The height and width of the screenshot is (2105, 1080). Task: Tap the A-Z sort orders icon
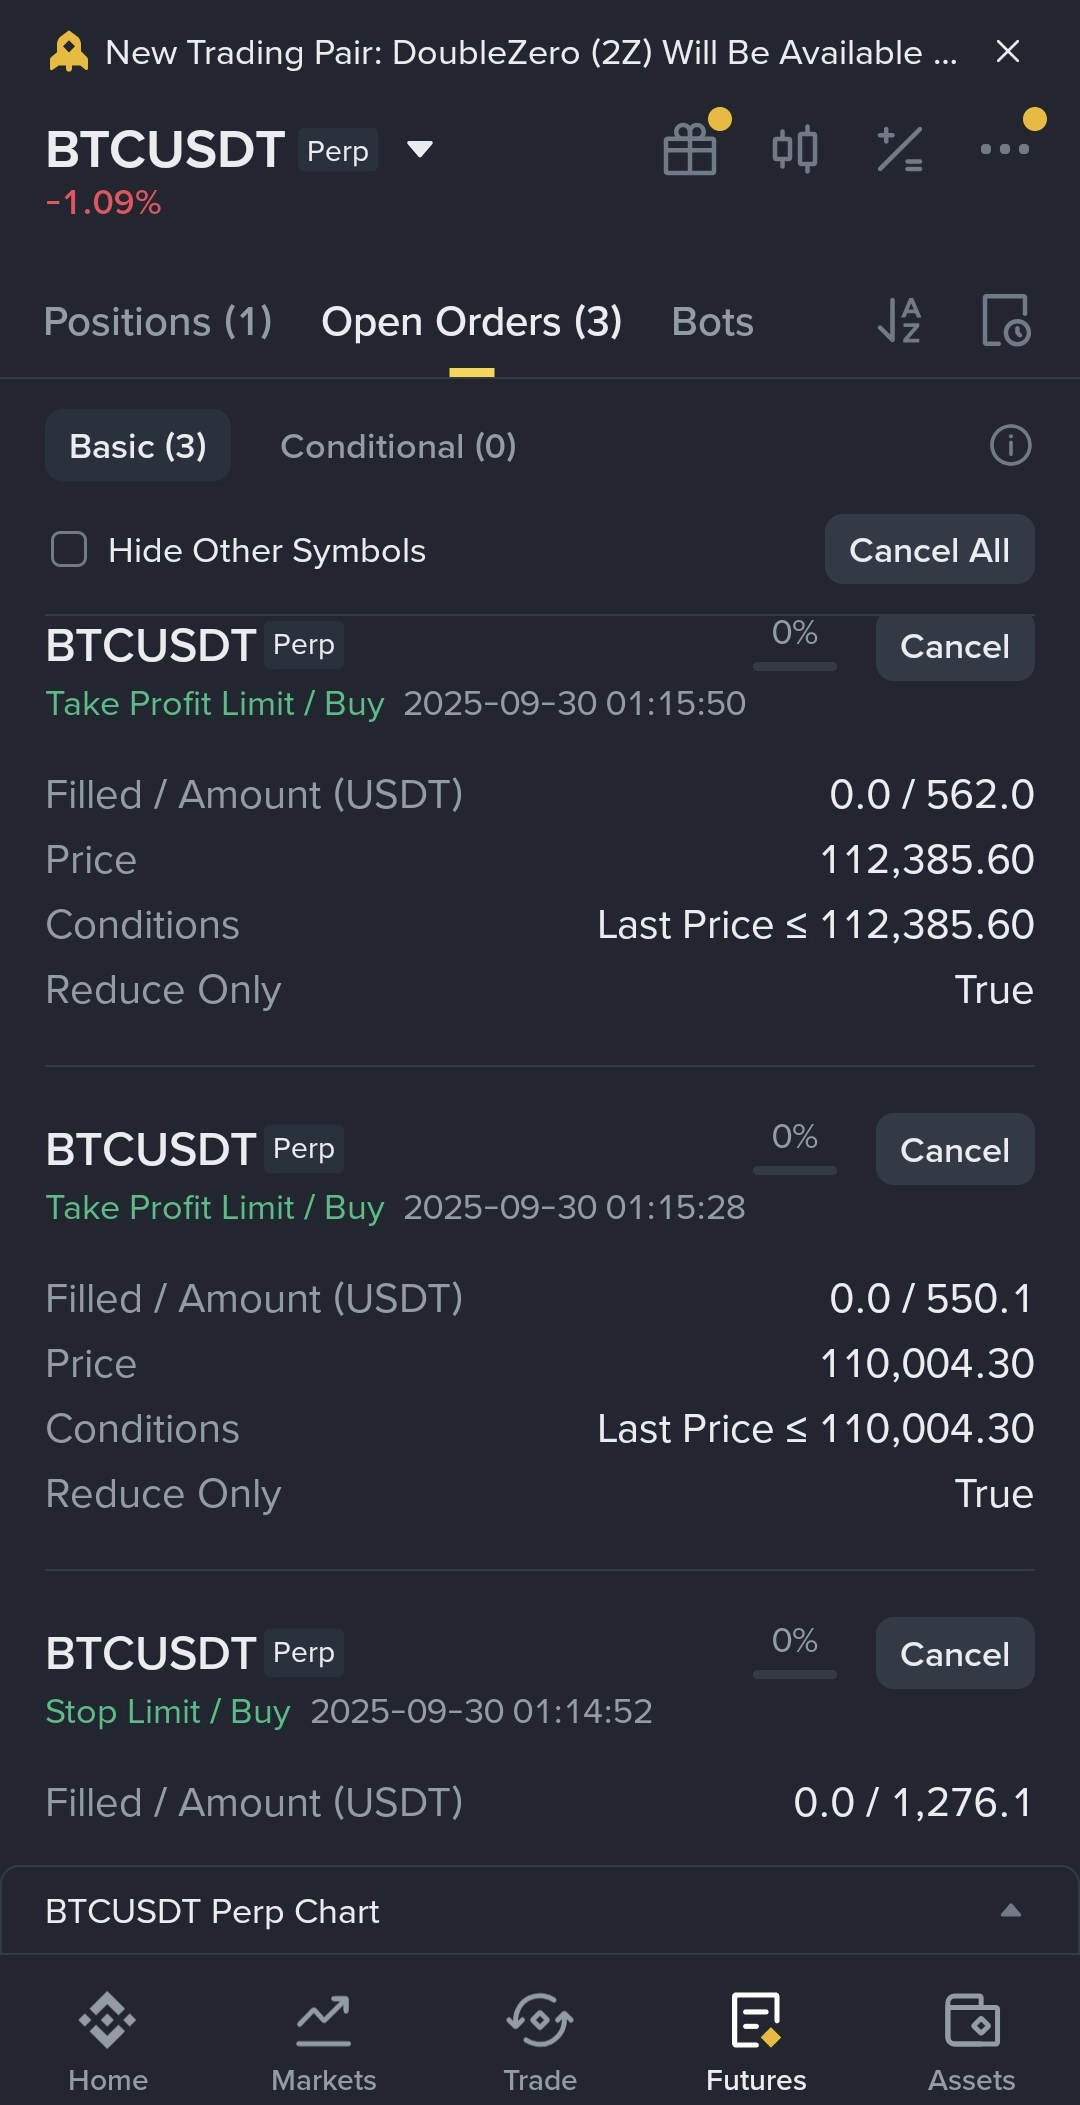[899, 321]
